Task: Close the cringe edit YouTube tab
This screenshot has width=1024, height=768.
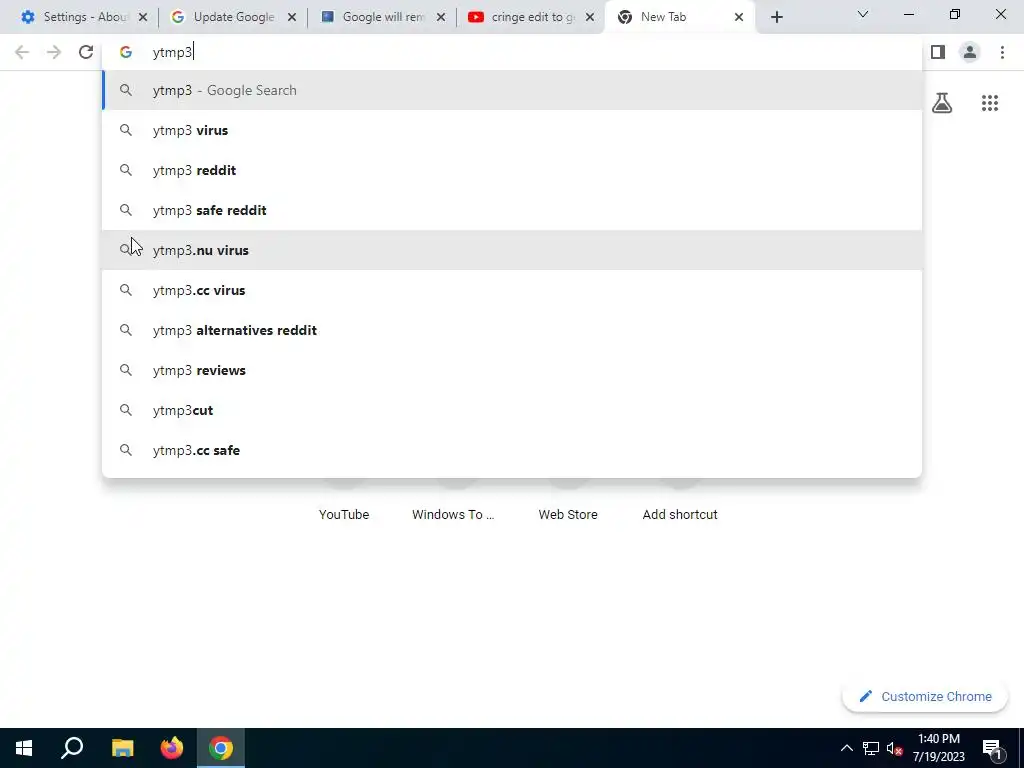Action: click(590, 18)
